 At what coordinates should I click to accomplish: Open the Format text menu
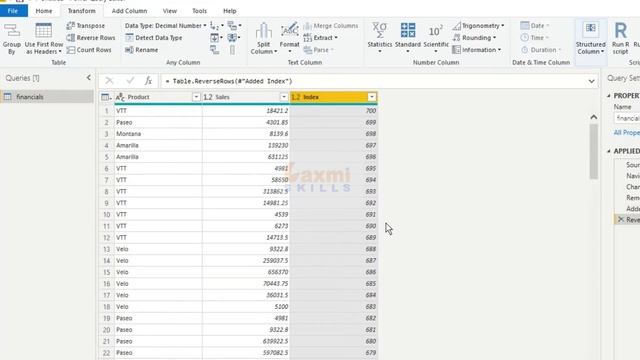pos(289,39)
